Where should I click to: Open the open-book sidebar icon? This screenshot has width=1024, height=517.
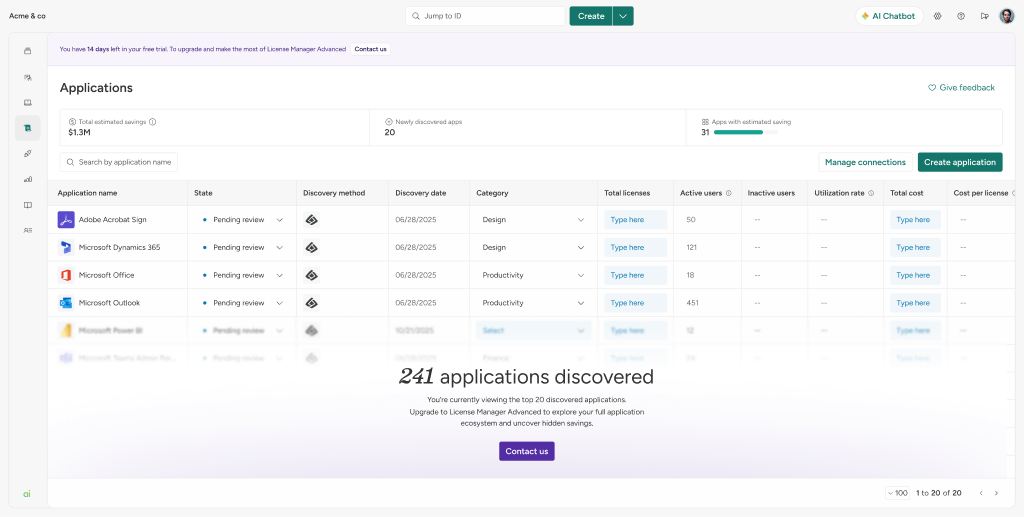[x=27, y=205]
